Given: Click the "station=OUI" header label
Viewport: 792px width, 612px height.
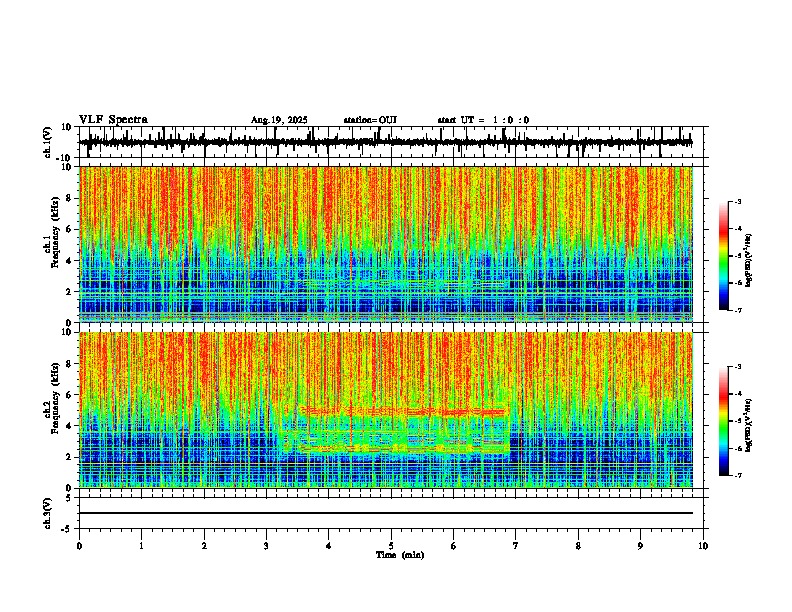Looking at the screenshot, I should click(370, 120).
